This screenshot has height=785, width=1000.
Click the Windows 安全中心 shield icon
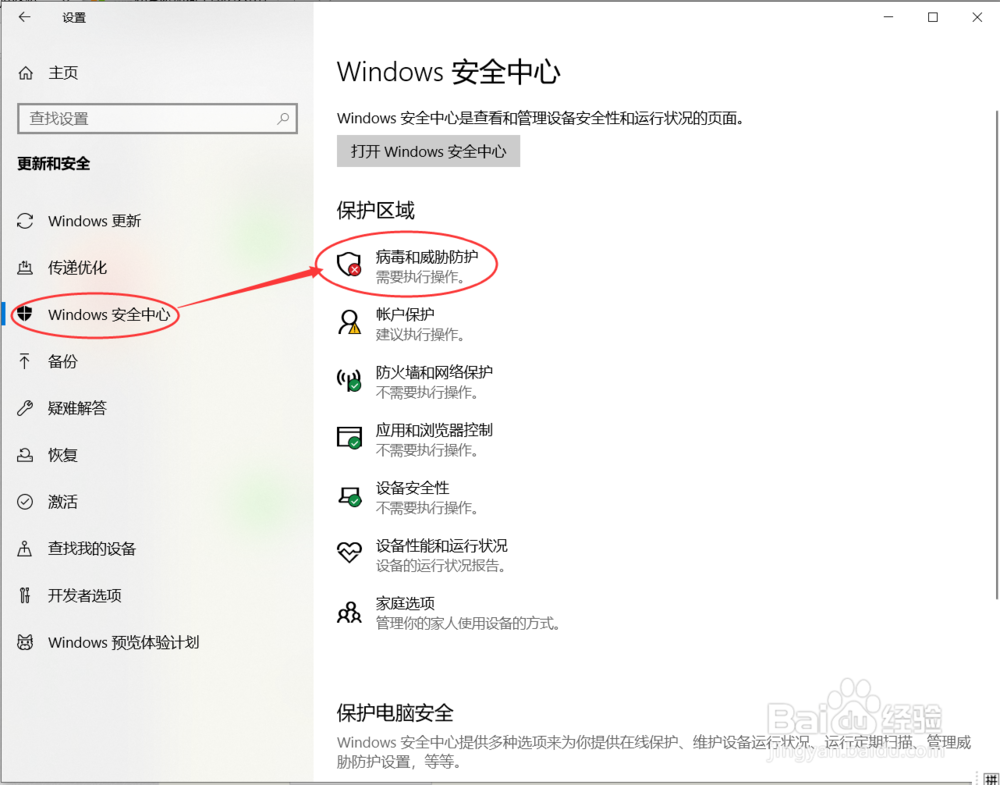coord(25,314)
